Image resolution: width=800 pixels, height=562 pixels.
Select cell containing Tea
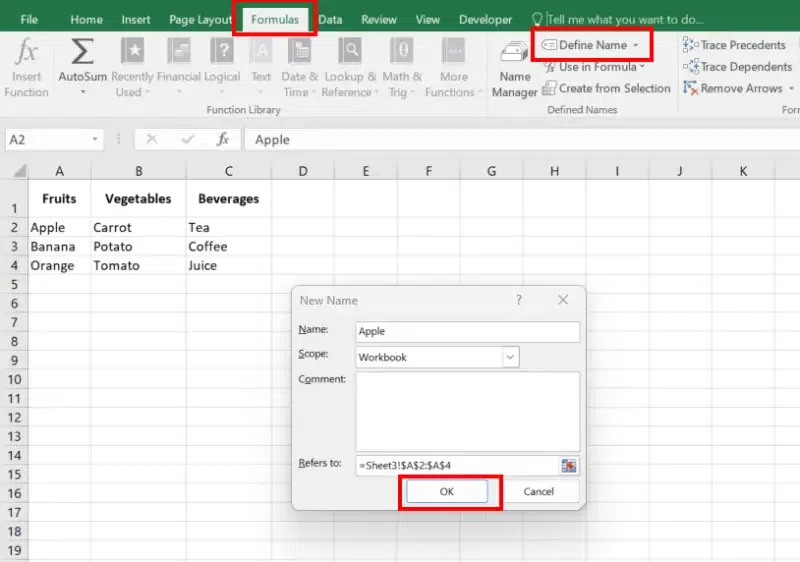click(x=229, y=227)
